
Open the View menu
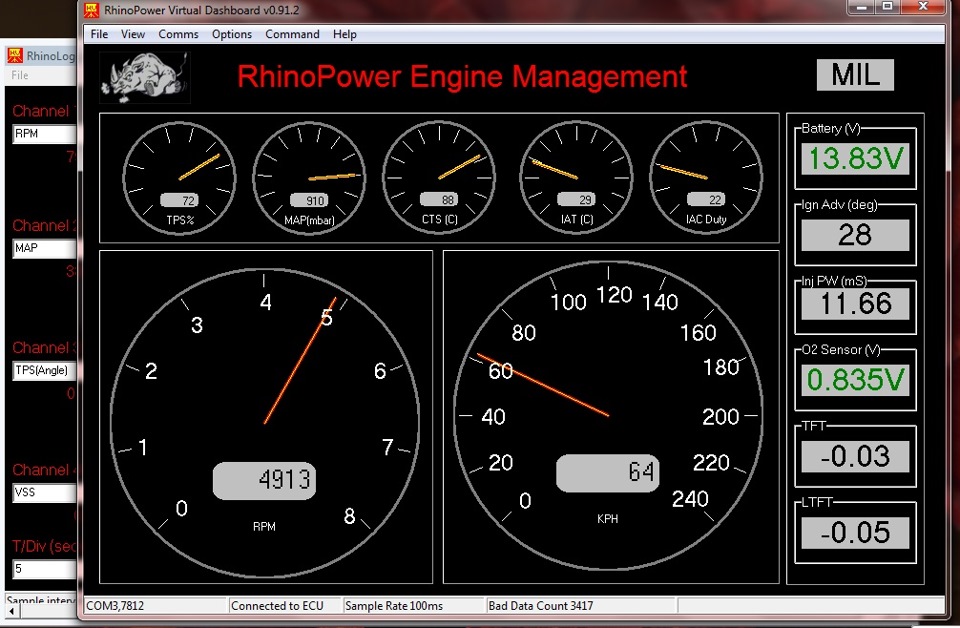pos(133,34)
